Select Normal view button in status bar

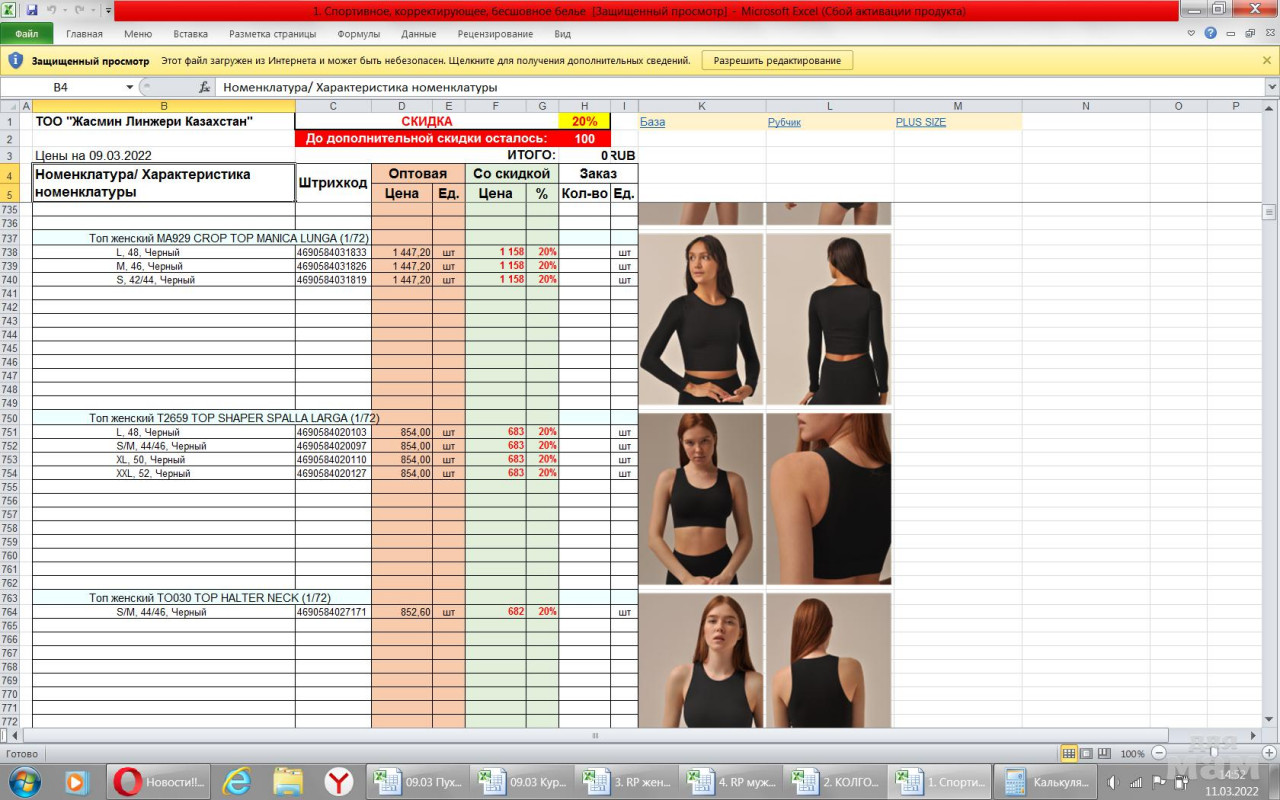(1069, 753)
